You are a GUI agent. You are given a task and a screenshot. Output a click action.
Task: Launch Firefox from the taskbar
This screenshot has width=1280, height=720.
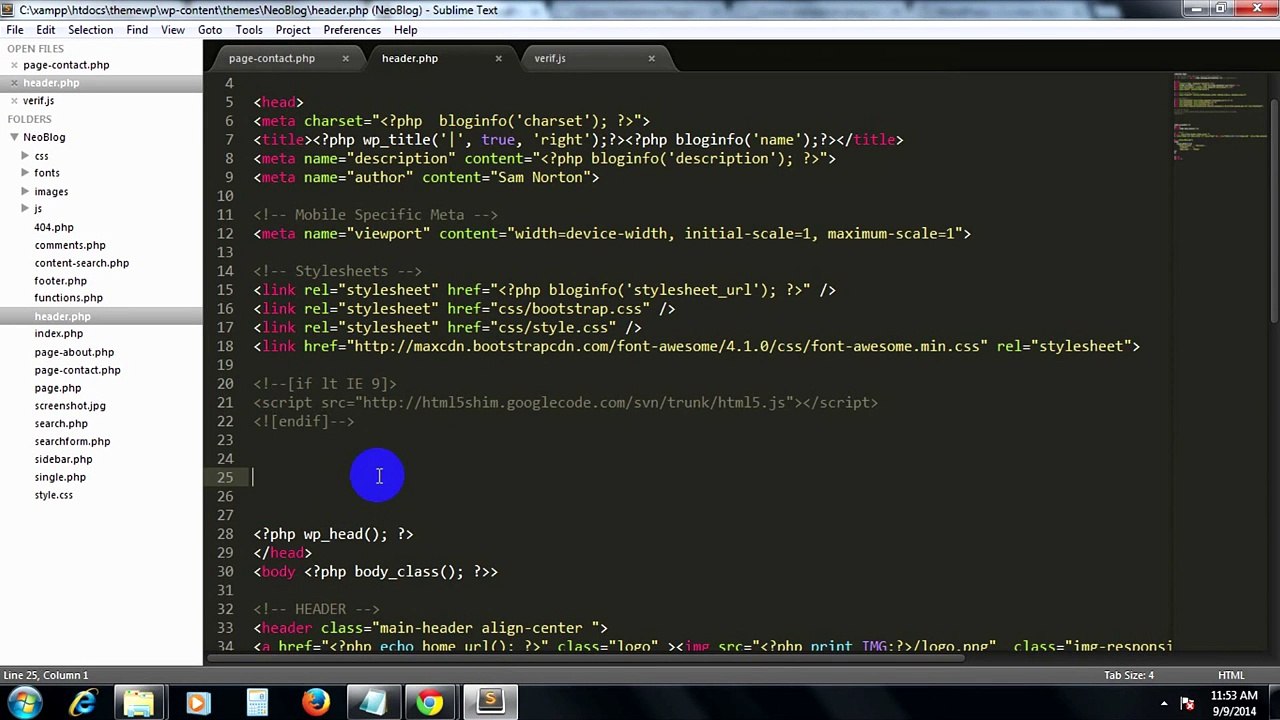[315, 703]
